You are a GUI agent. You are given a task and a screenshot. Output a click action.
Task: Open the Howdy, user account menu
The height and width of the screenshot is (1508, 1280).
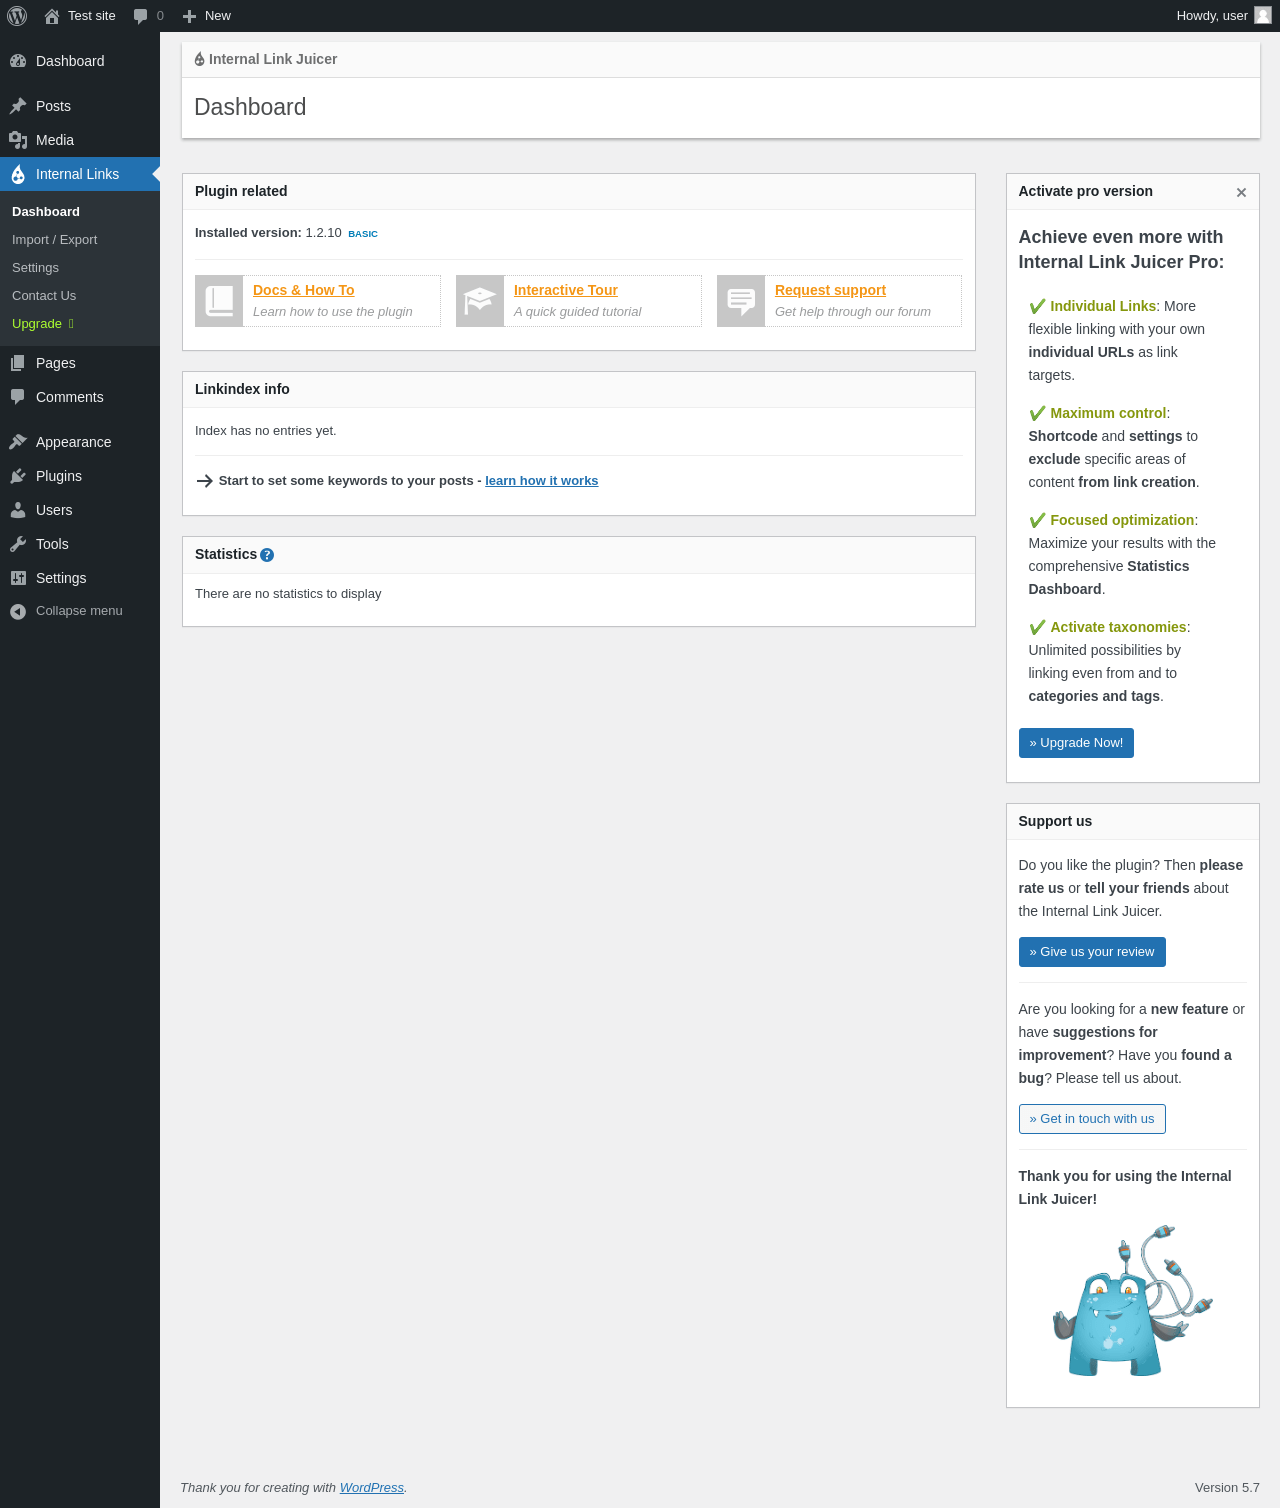(x=1223, y=16)
